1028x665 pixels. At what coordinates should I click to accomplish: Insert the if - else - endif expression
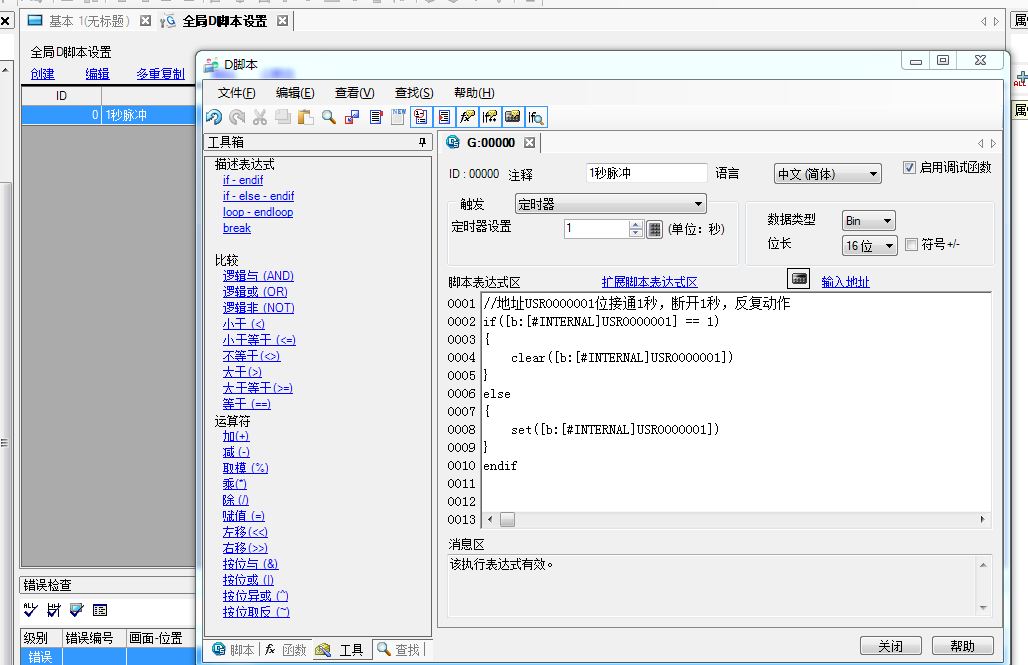(x=258, y=196)
